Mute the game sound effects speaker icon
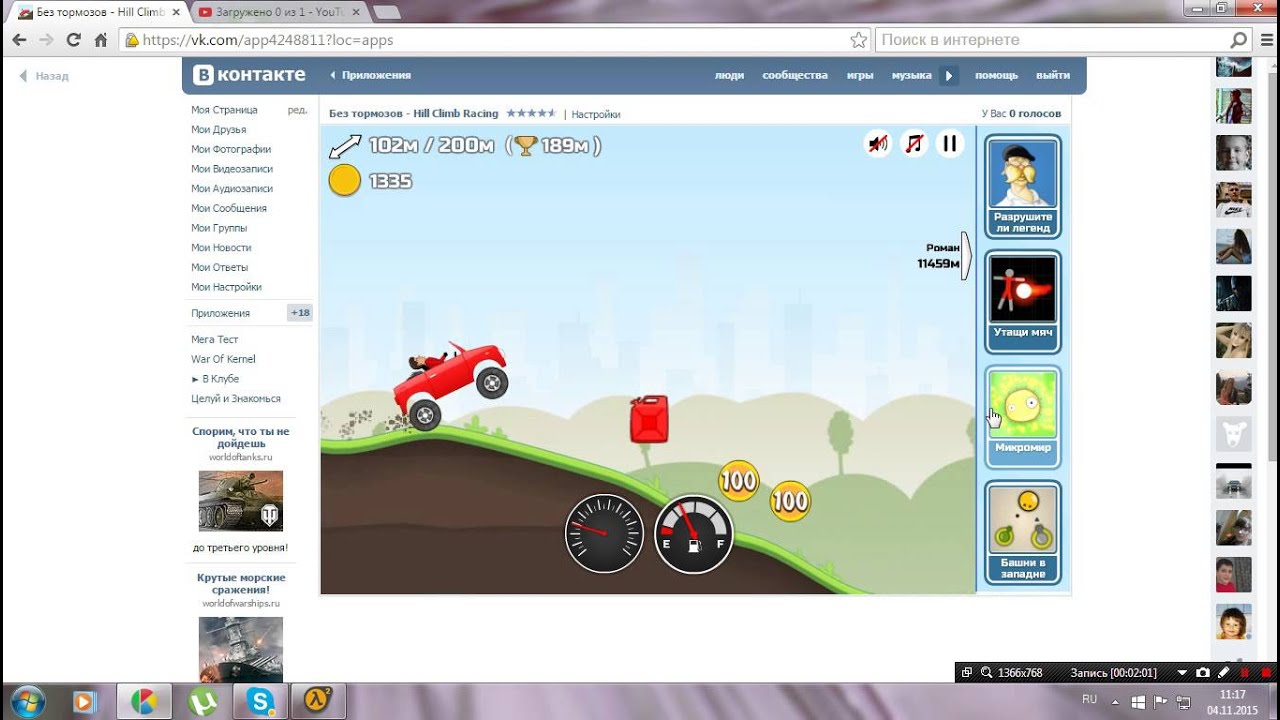Image resolution: width=1280 pixels, height=720 pixels. (878, 144)
